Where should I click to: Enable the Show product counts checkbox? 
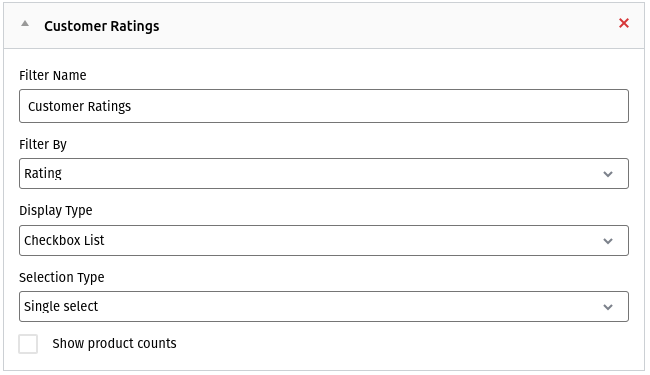pyautogui.click(x=28, y=344)
